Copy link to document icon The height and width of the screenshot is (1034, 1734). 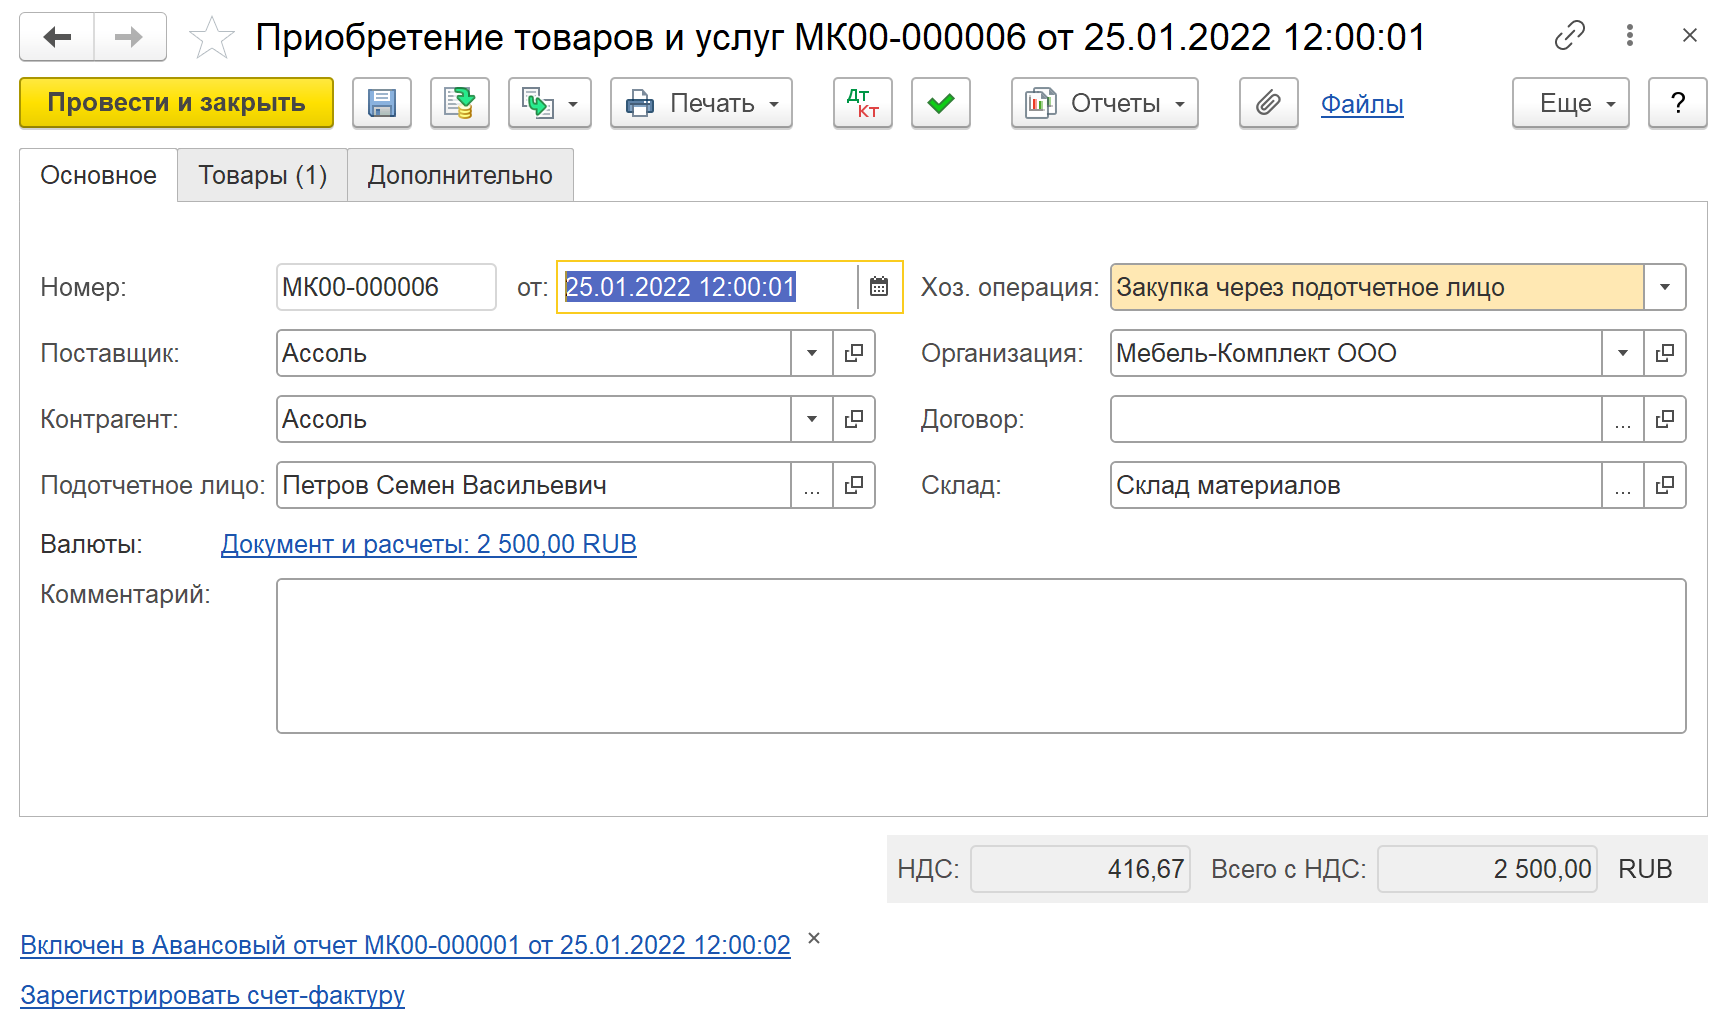pyautogui.click(x=1569, y=36)
